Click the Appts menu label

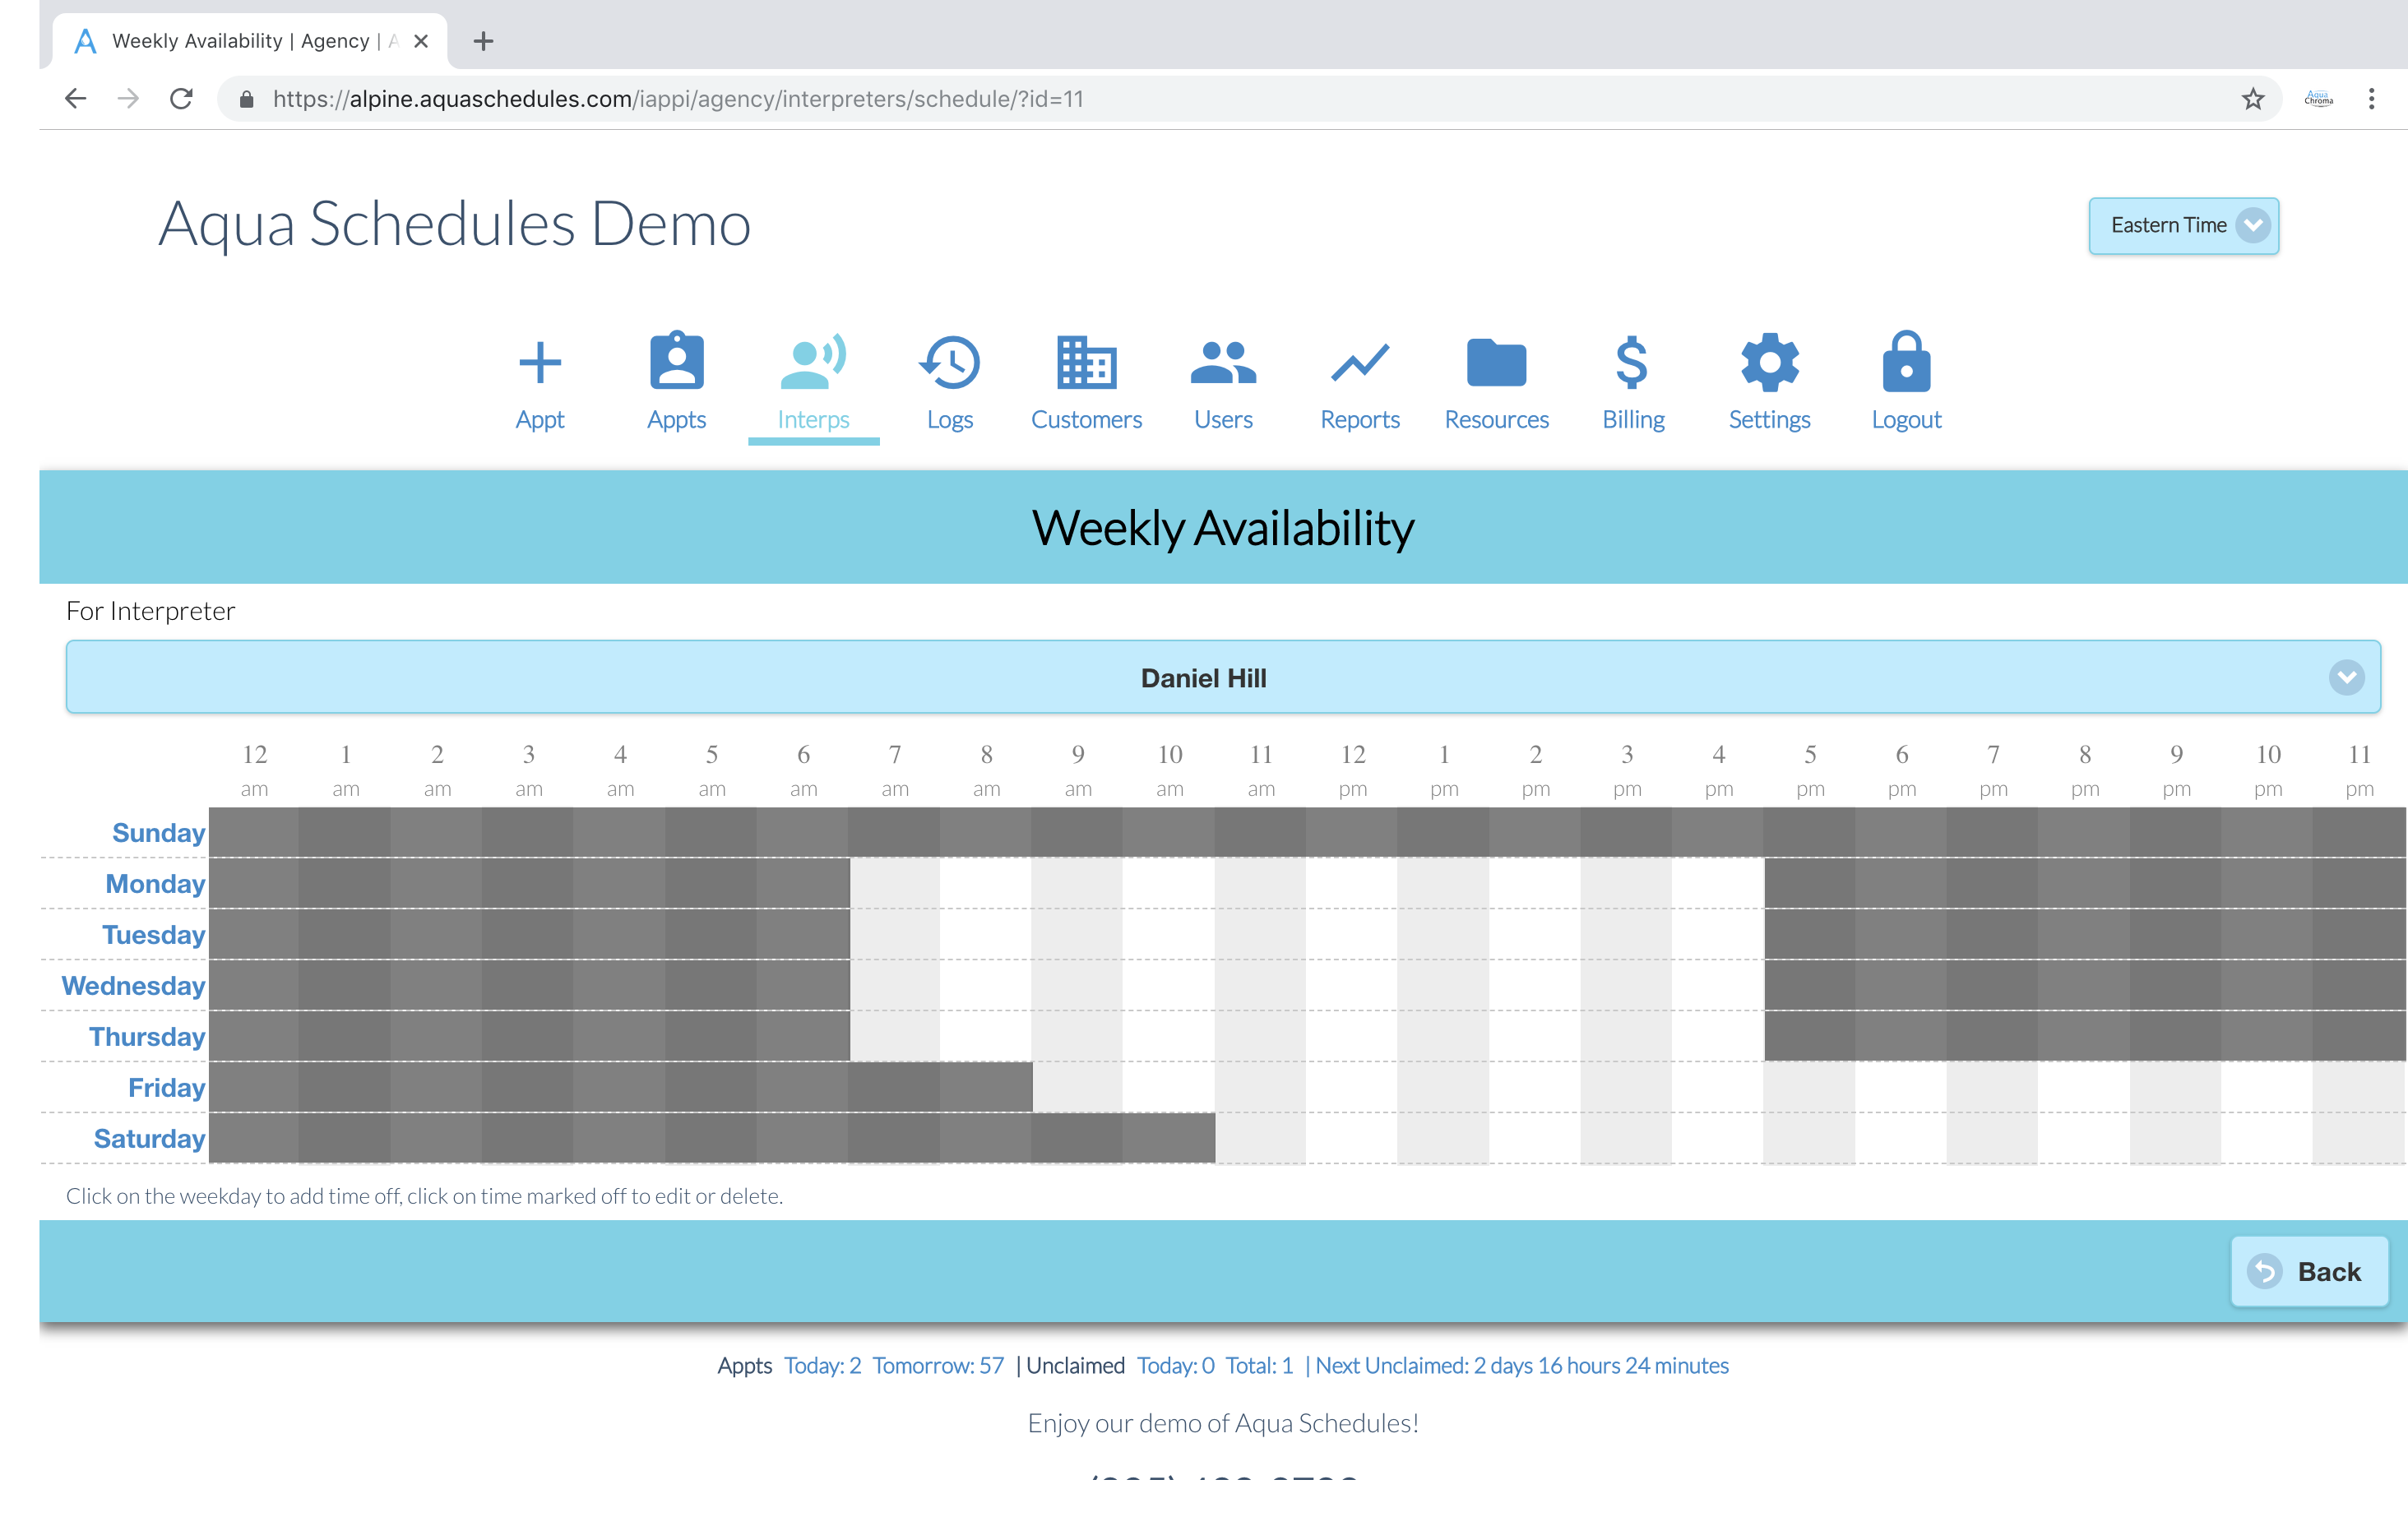[677, 419]
